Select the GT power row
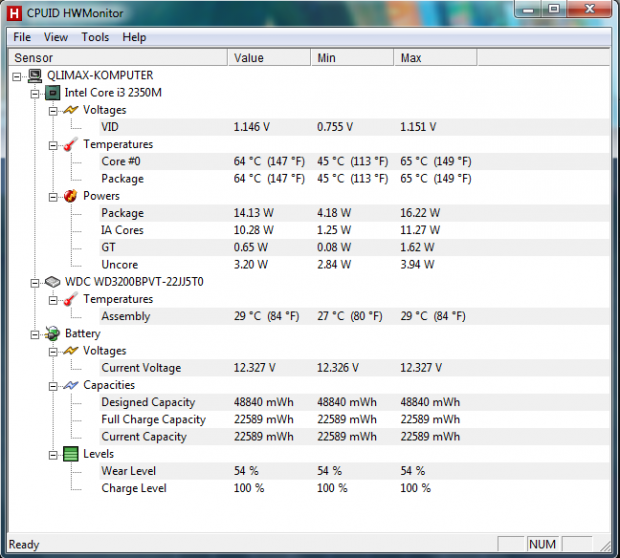620x558 pixels. (x=354, y=248)
